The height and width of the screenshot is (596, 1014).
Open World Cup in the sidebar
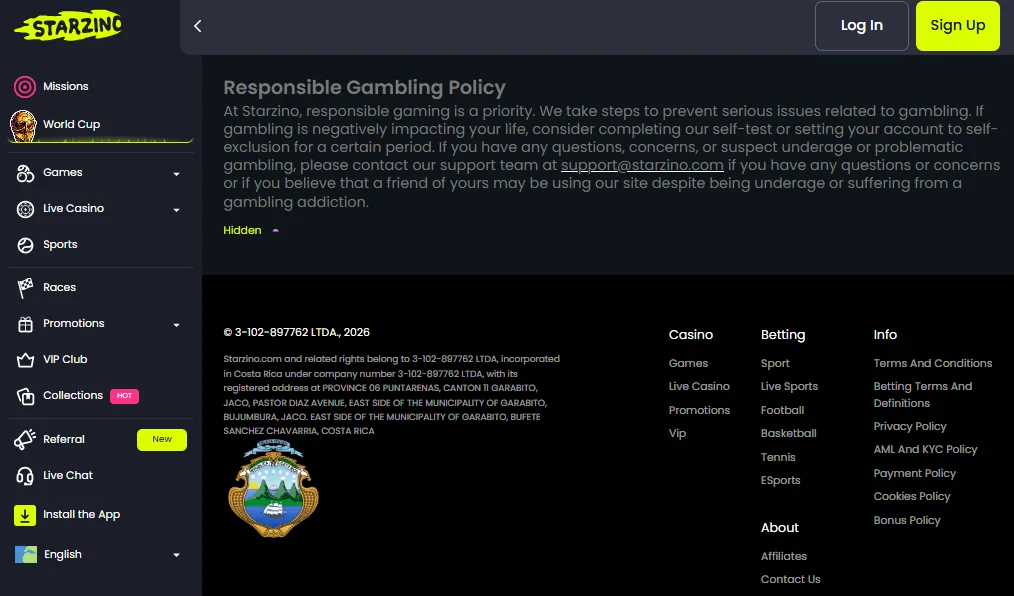[x=72, y=124]
